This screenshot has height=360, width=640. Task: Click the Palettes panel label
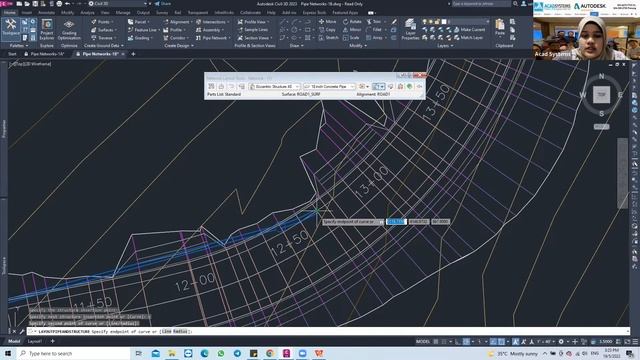pos(18,46)
